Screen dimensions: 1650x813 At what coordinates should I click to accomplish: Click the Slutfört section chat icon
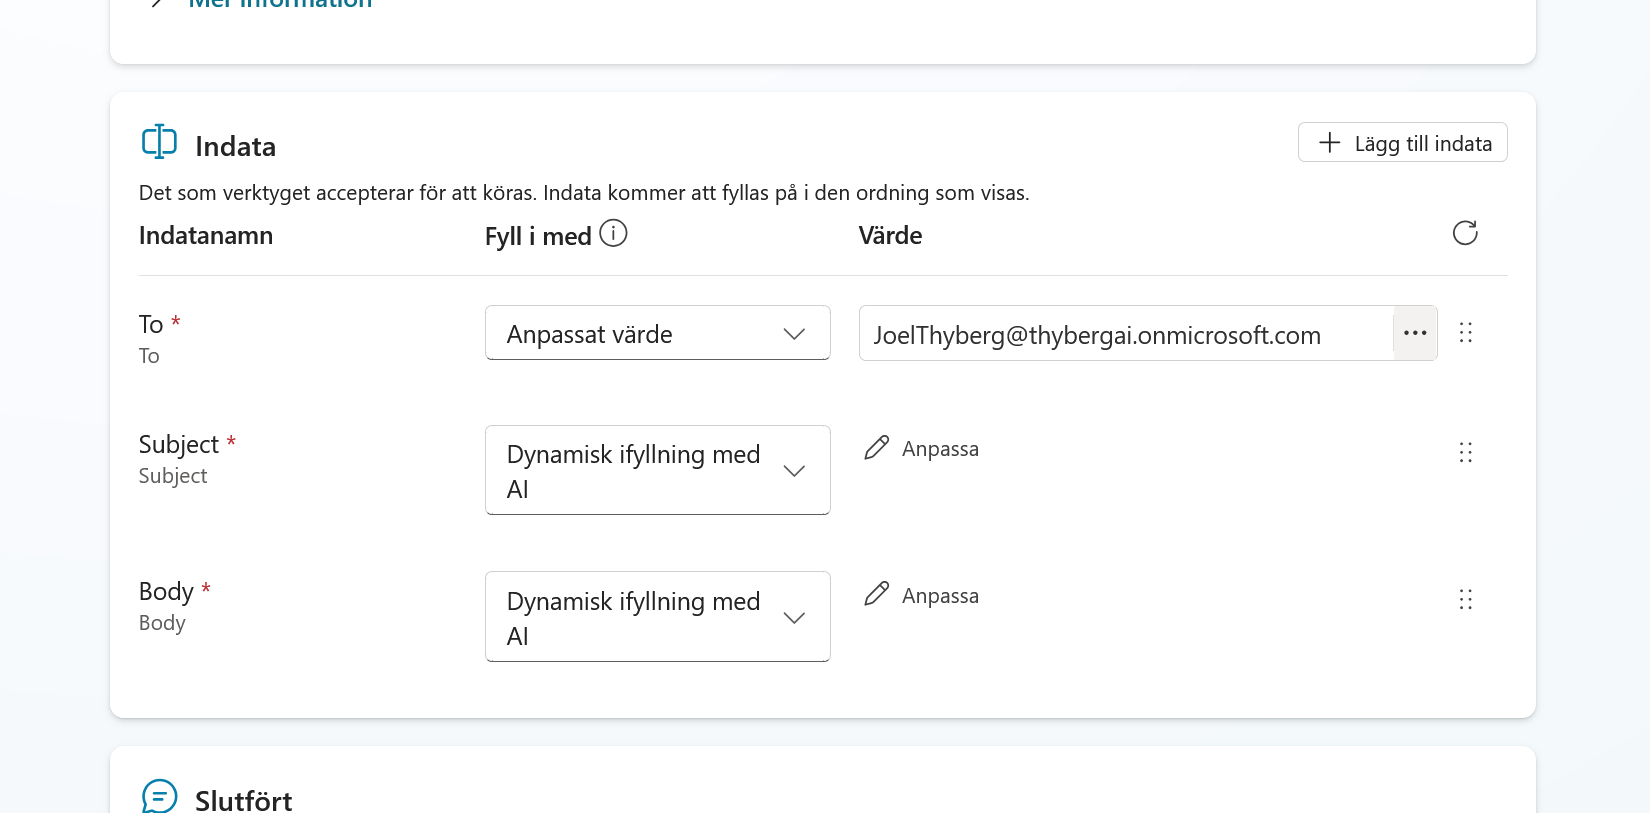(160, 797)
